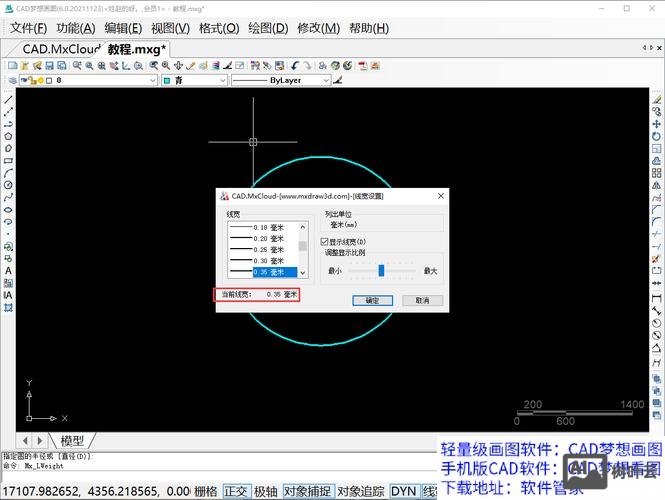Select the single-line Text tool (A)
Viewport: 665px width, 500px height.
(8, 271)
